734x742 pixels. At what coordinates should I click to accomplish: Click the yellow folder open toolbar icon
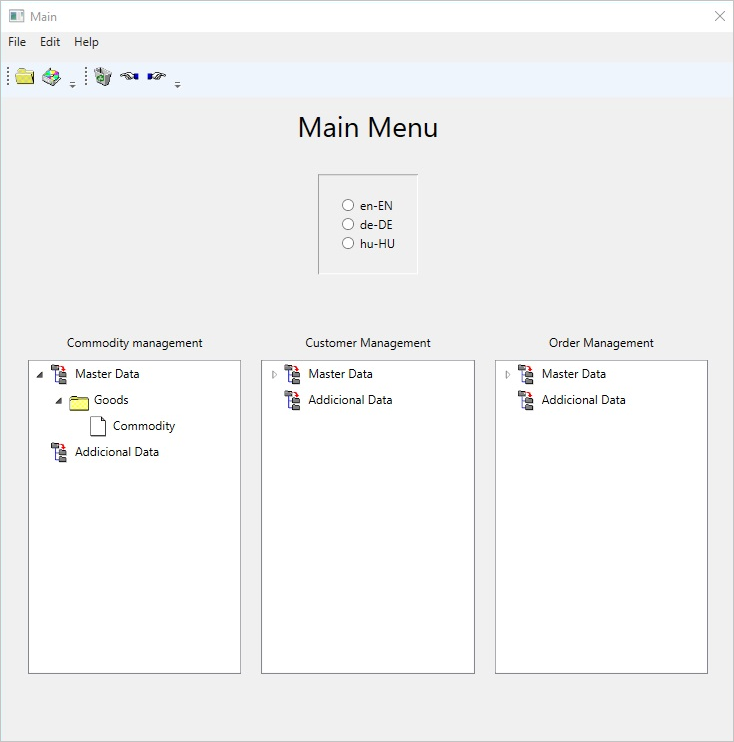click(25, 77)
